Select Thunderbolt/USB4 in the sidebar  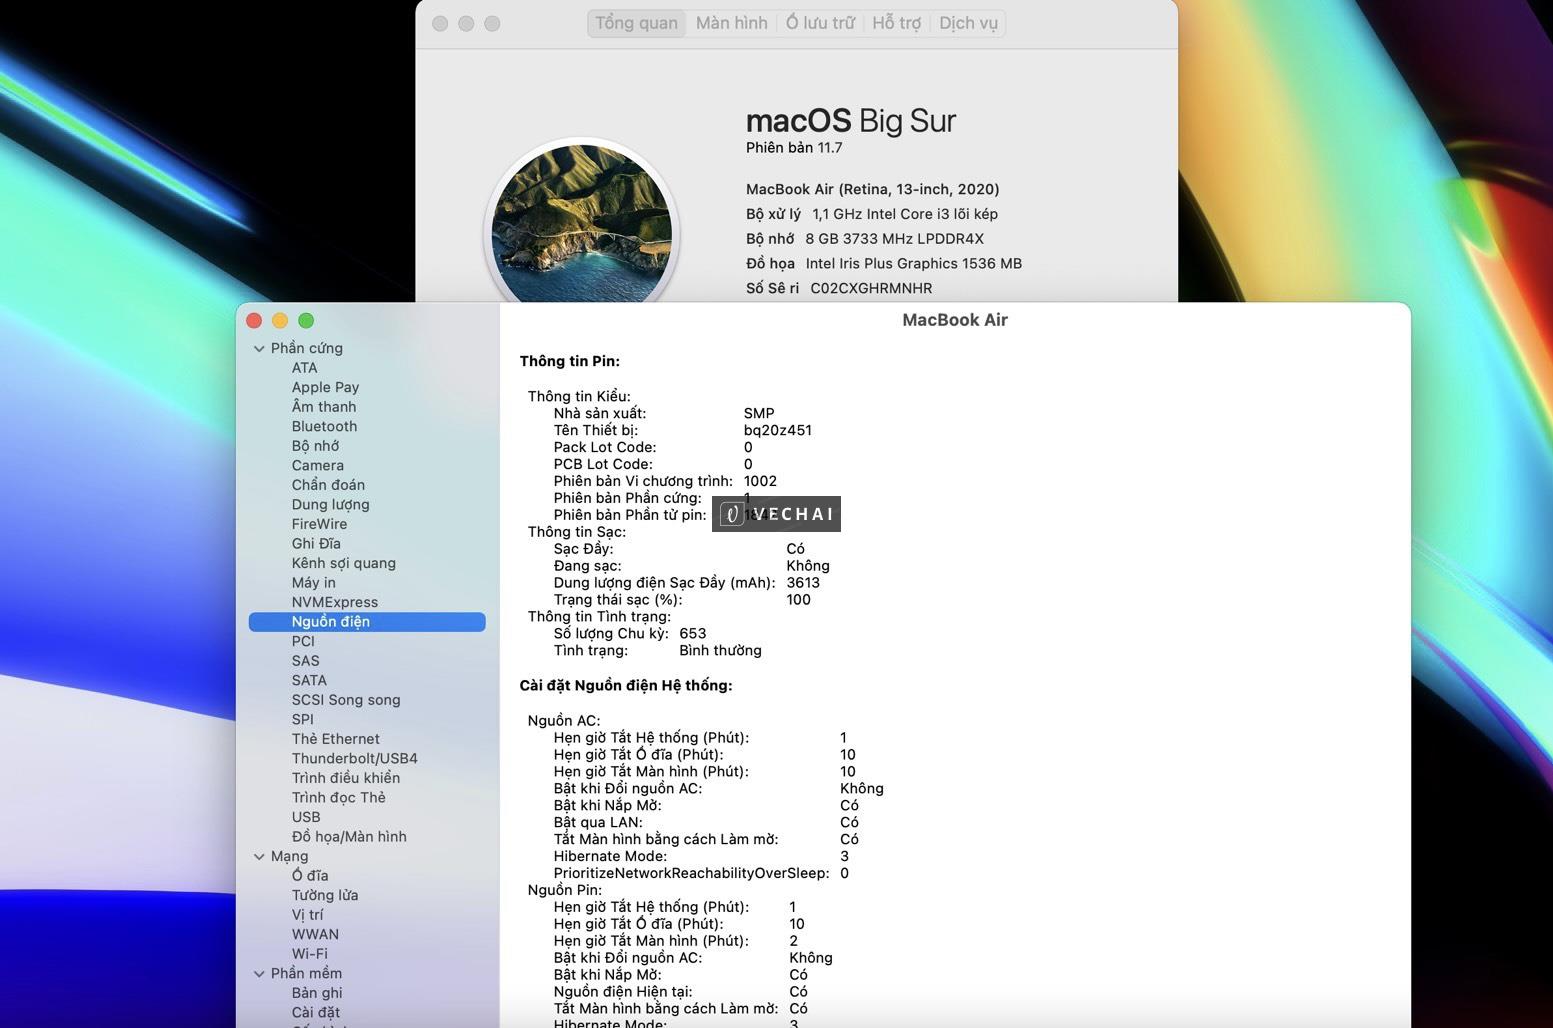coord(354,758)
